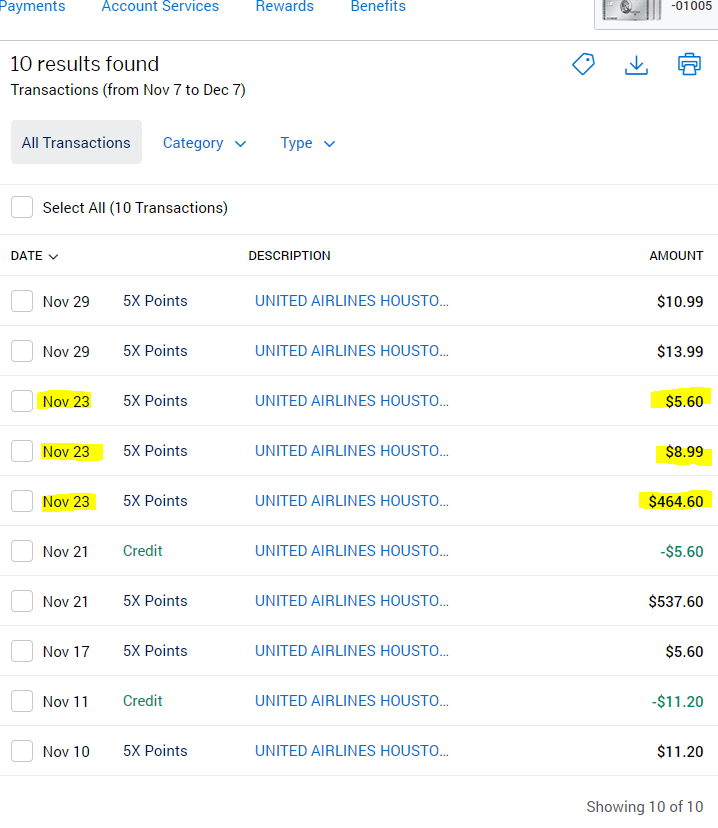Print the transaction results
718x828 pixels.
click(x=689, y=65)
